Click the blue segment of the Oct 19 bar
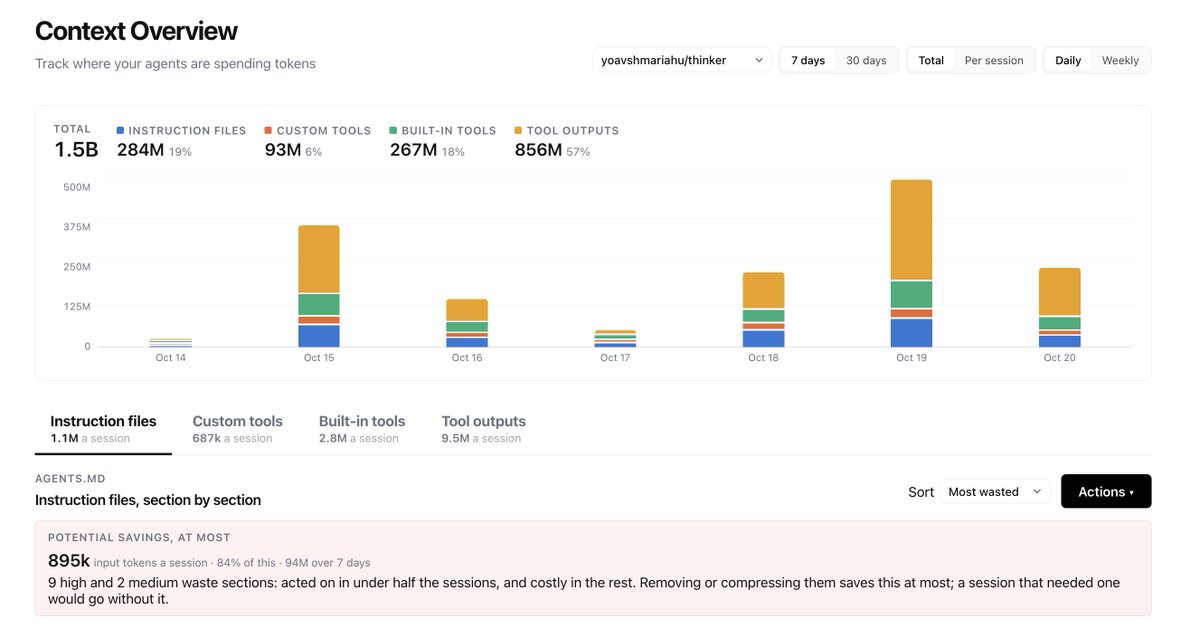Image resolution: width=1200 pixels, height=638 pixels. tap(911, 333)
